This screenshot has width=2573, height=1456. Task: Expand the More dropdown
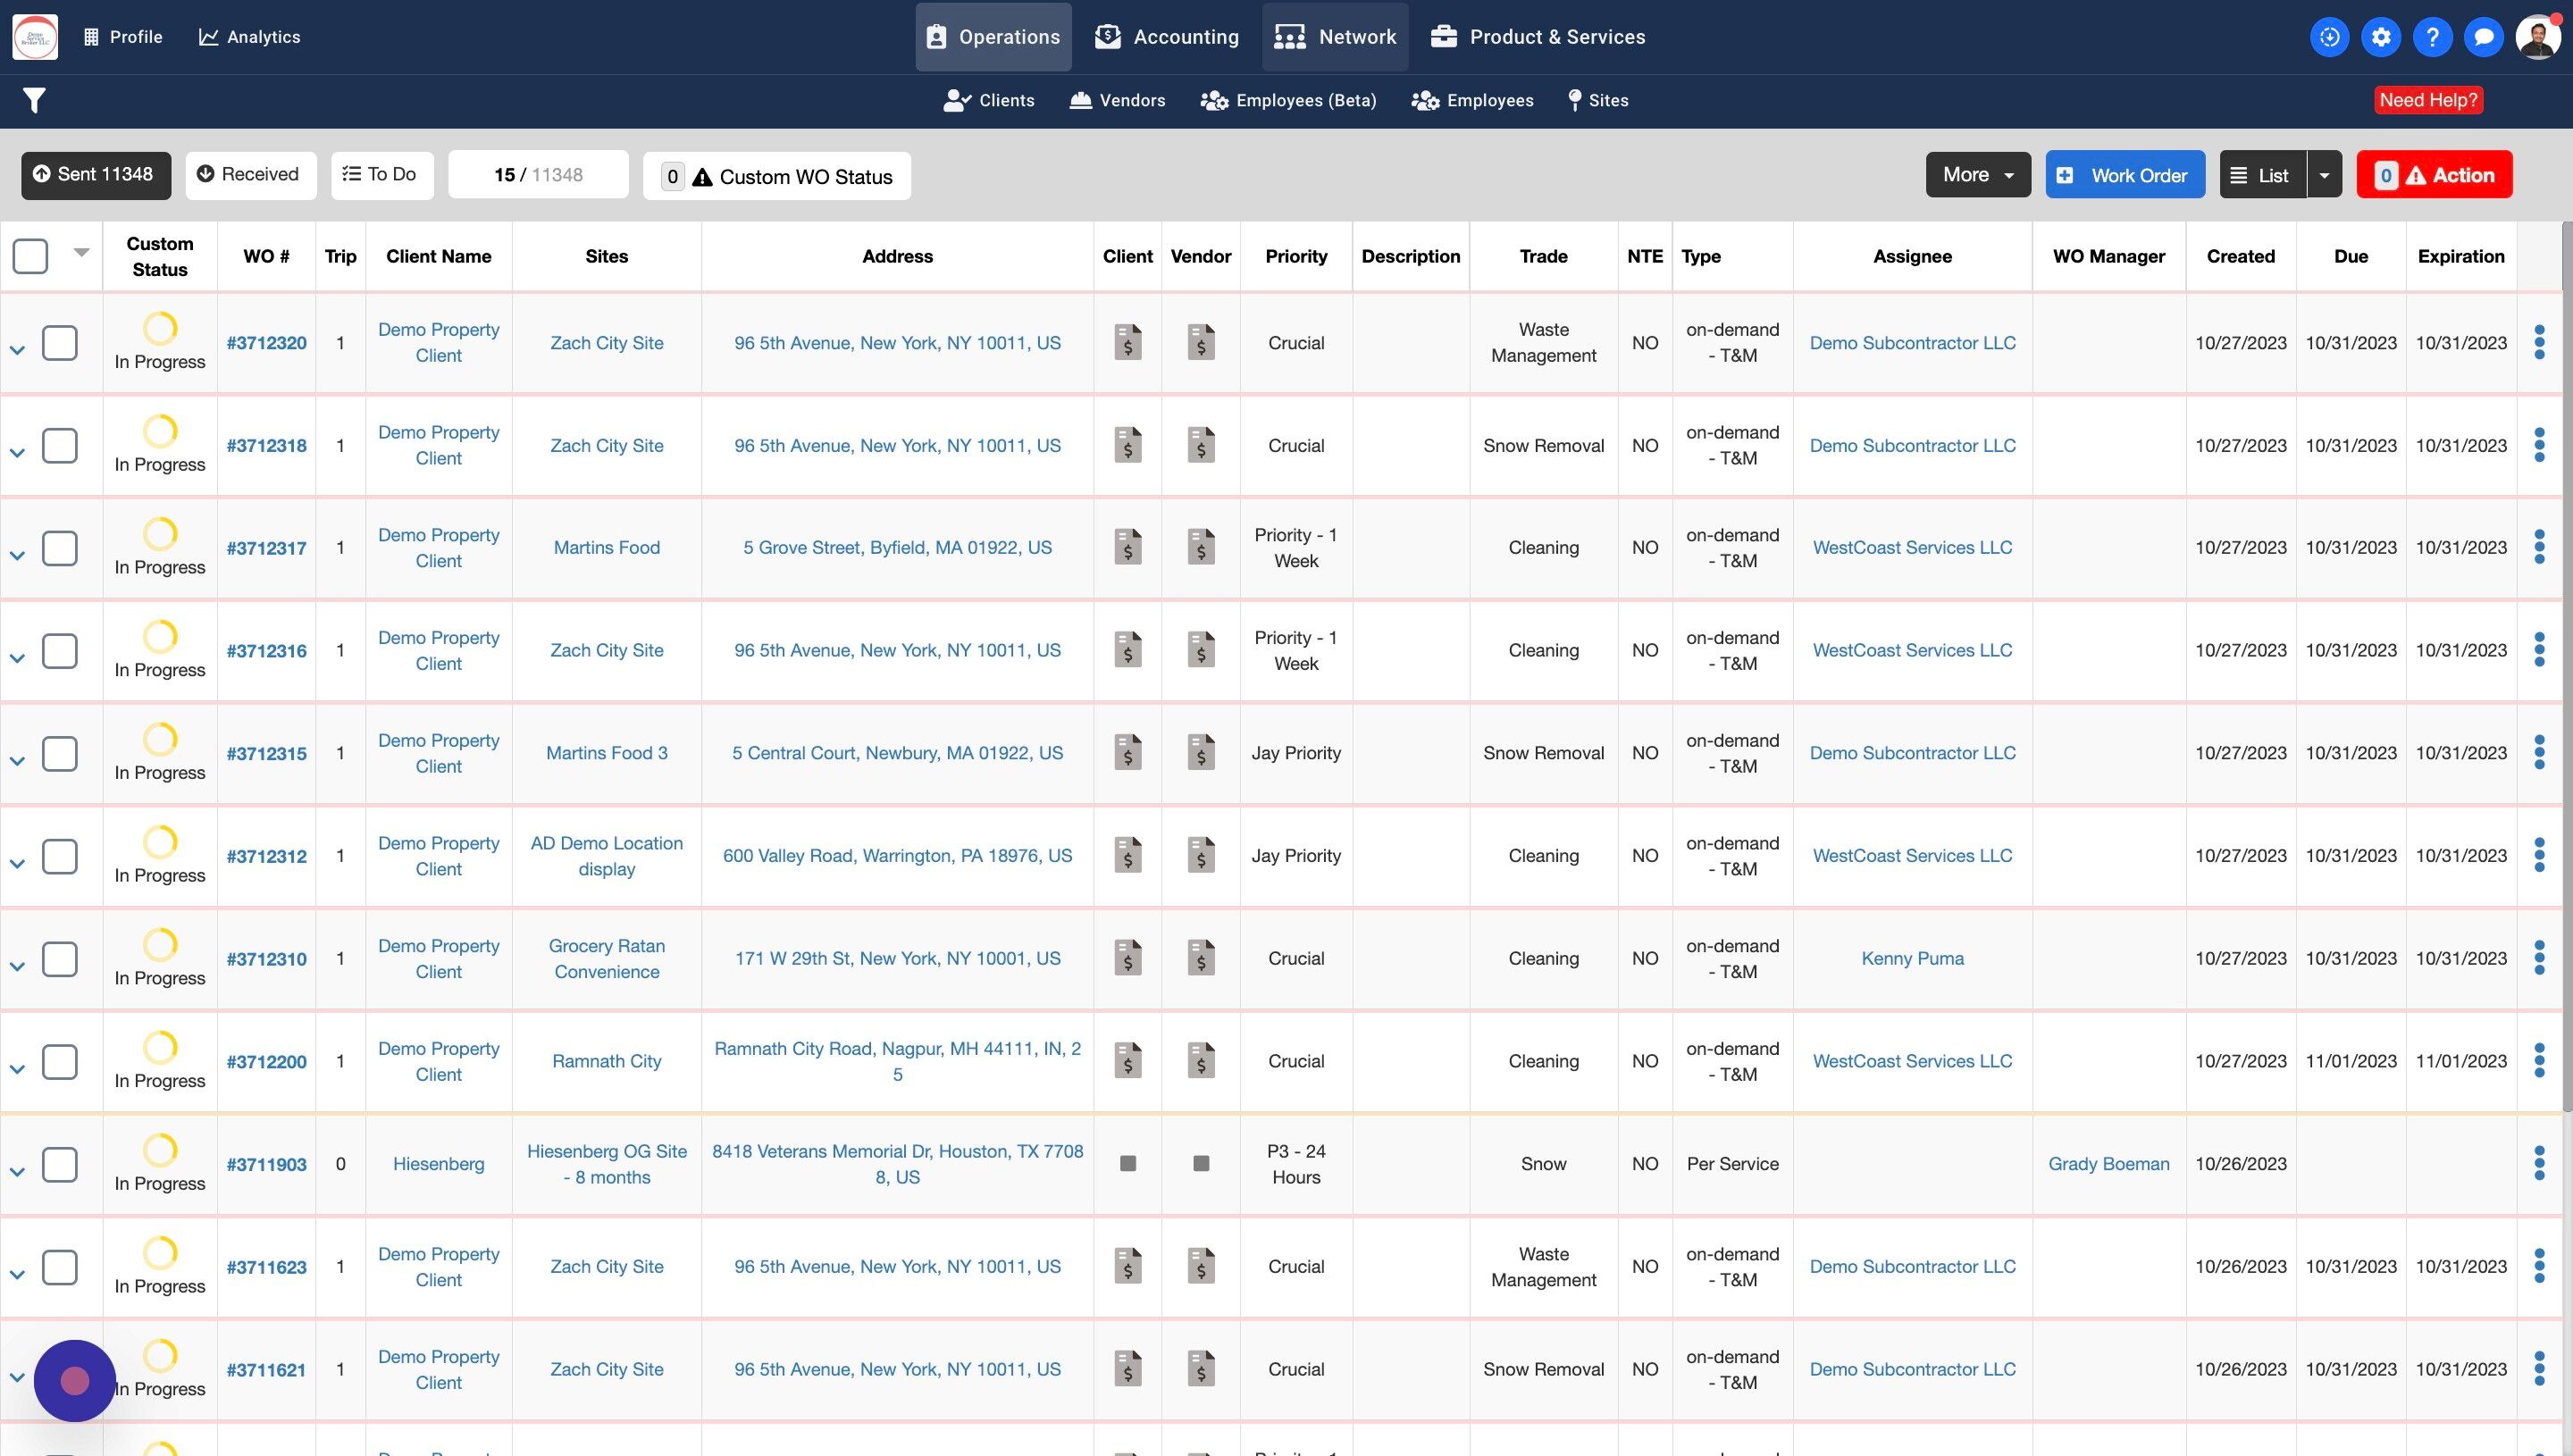[1977, 175]
